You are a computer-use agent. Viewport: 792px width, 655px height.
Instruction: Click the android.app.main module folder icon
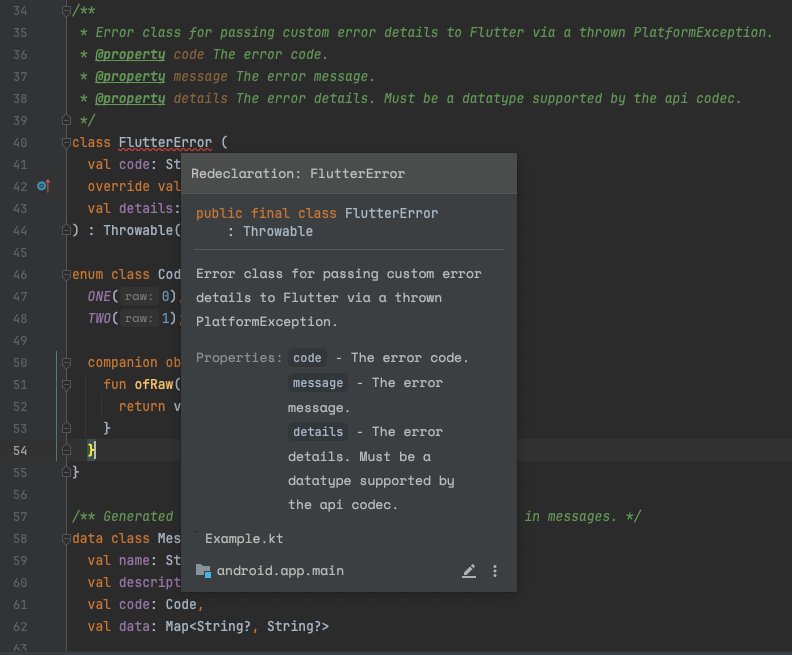point(203,571)
